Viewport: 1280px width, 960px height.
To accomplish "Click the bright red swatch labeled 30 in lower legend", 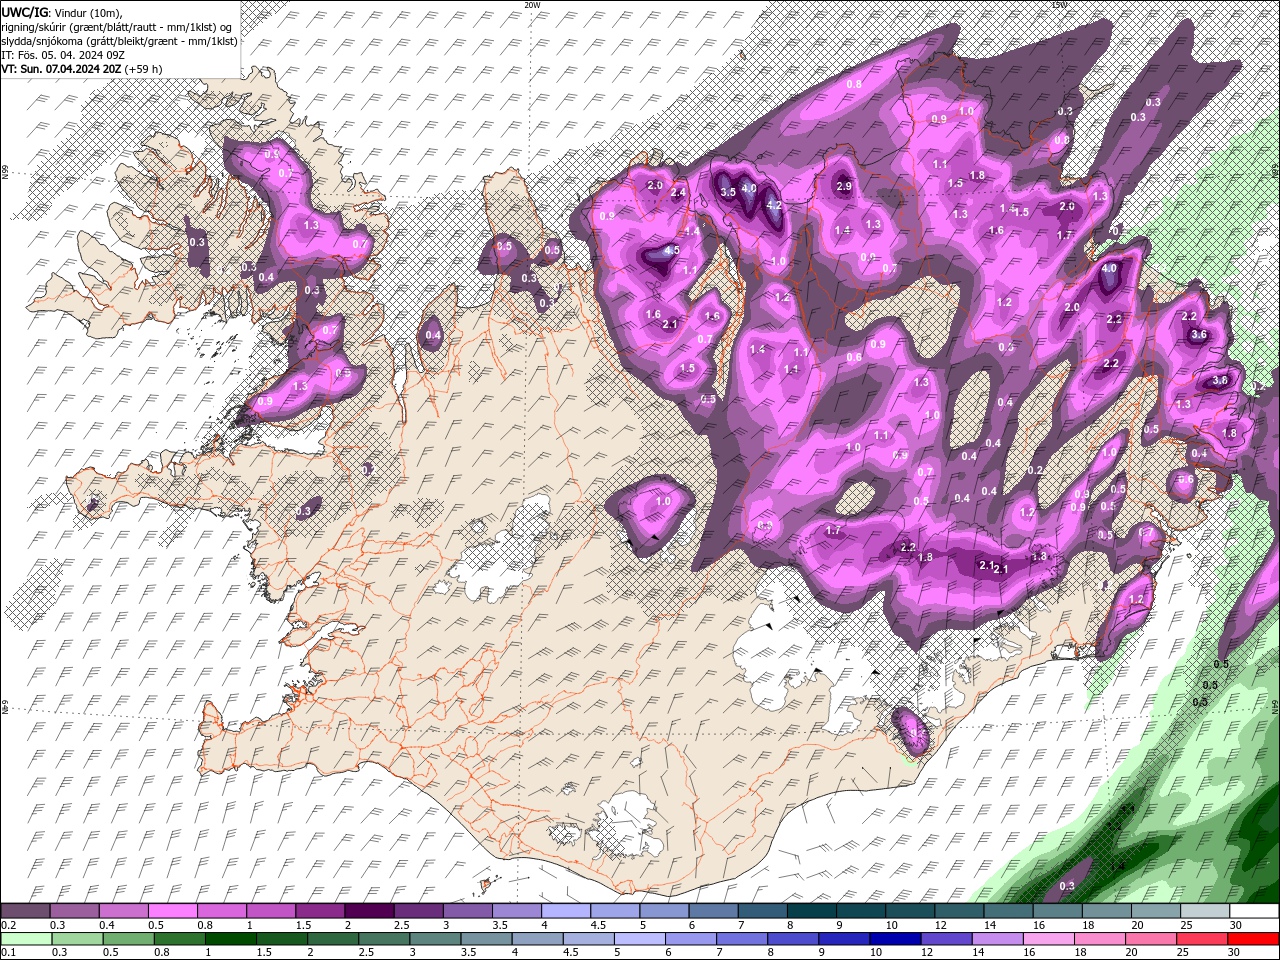I will point(1253,939).
